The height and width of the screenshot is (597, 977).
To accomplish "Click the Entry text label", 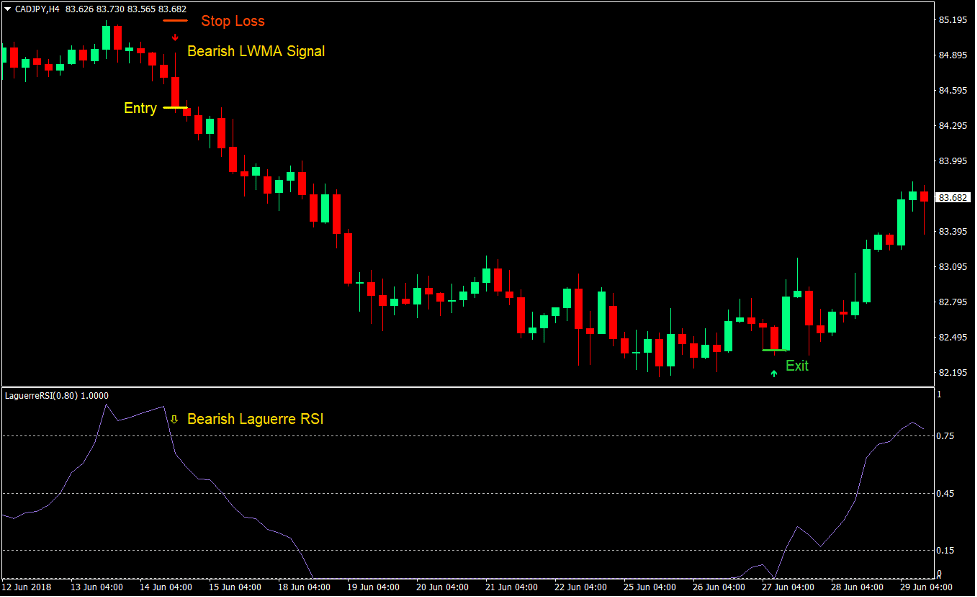I will pos(140,107).
